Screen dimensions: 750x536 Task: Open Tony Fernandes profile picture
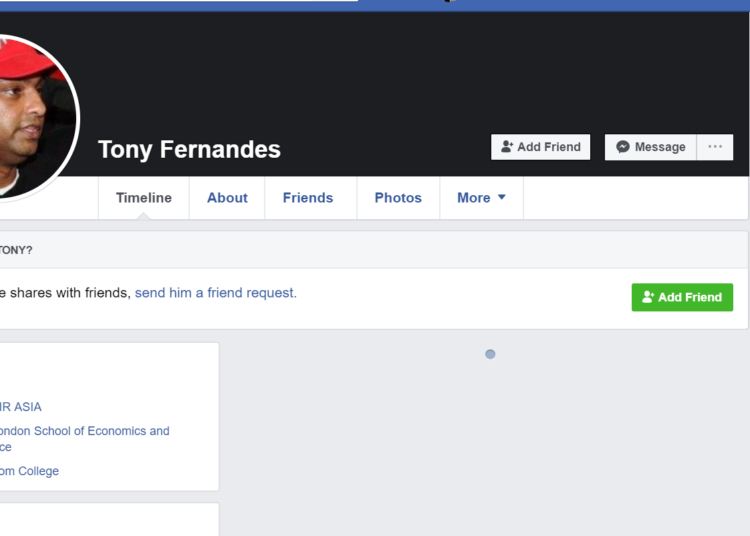coord(34,117)
